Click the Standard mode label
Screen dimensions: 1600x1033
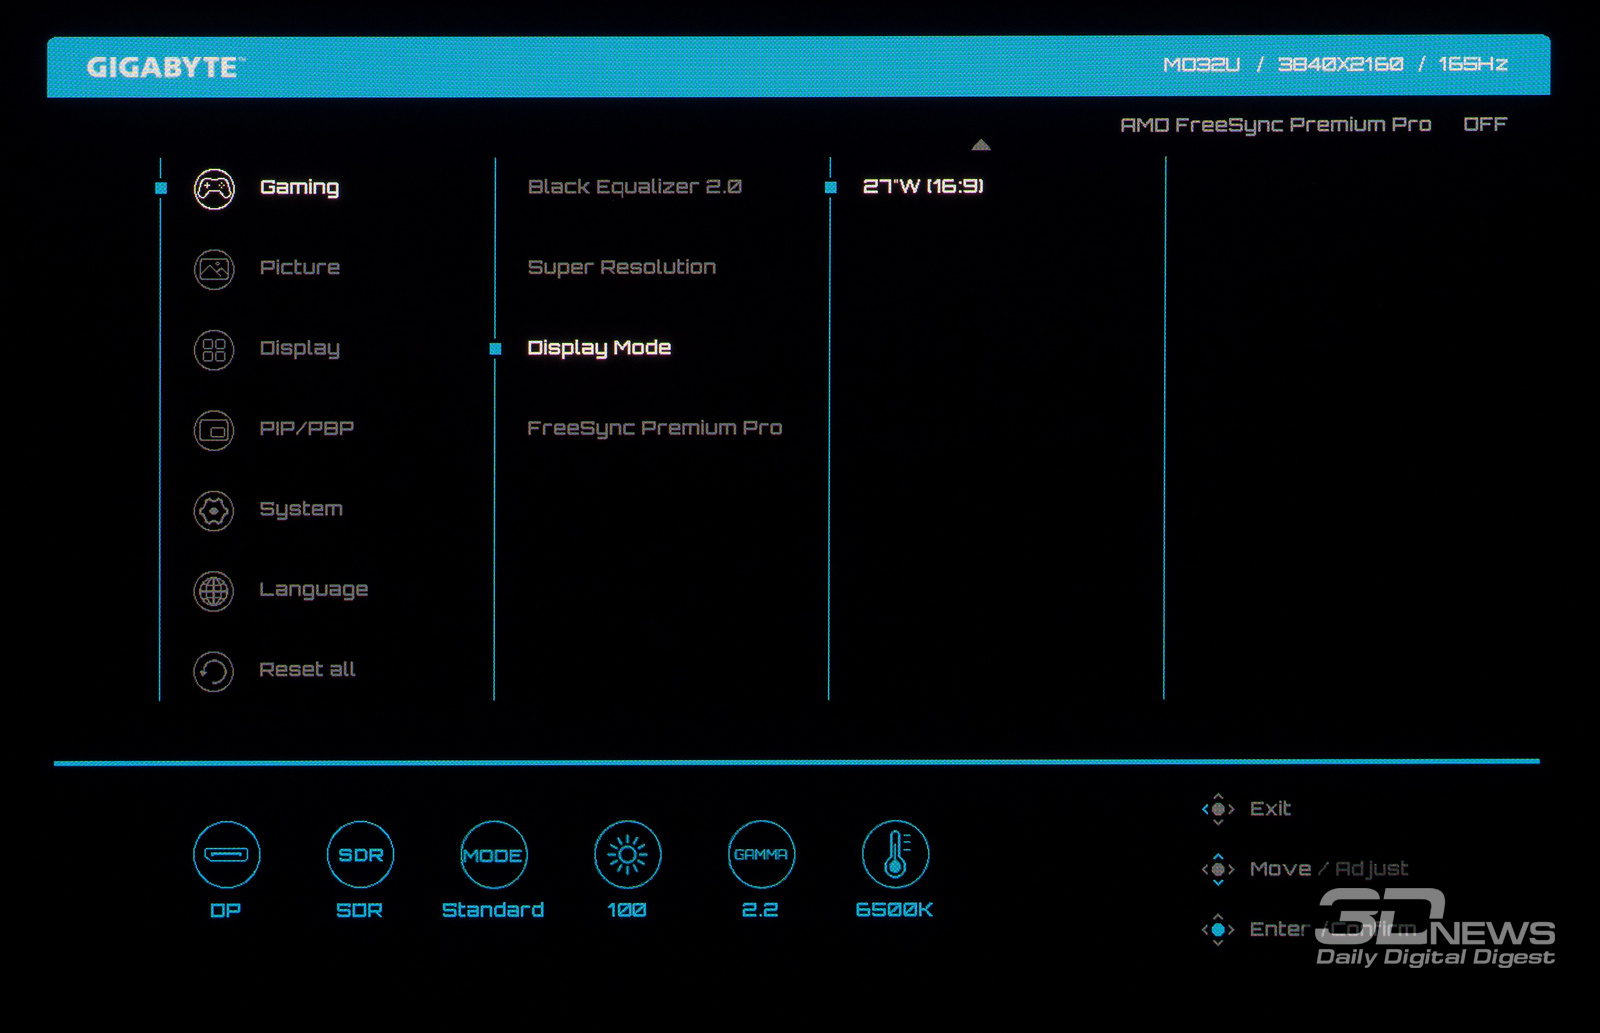(493, 910)
